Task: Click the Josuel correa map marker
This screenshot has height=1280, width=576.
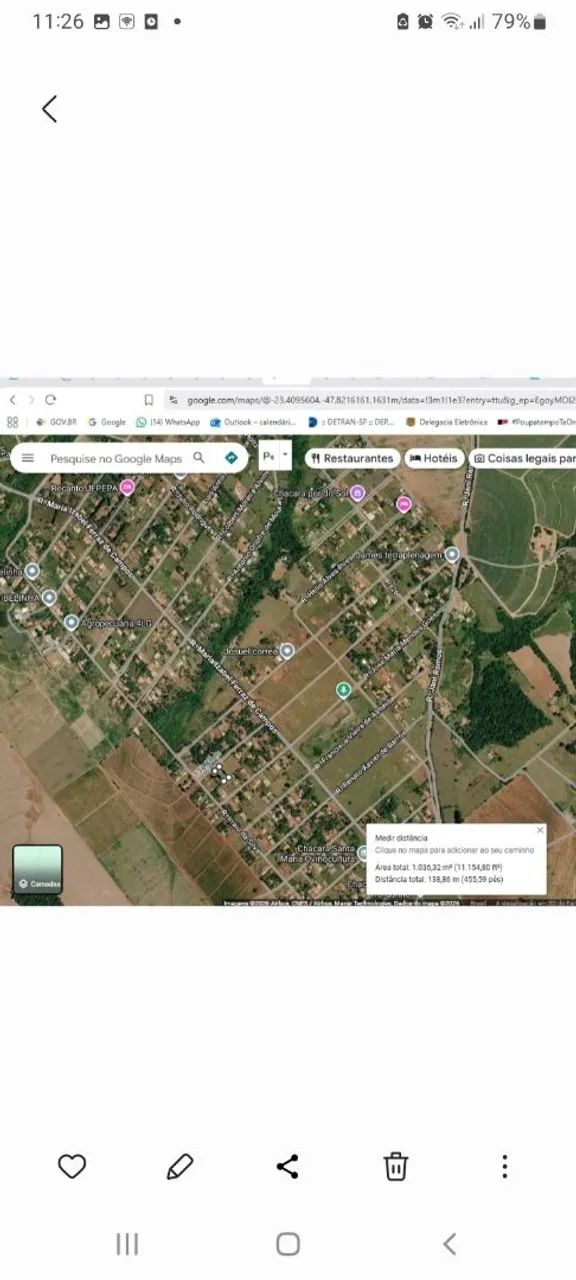Action: [287, 651]
